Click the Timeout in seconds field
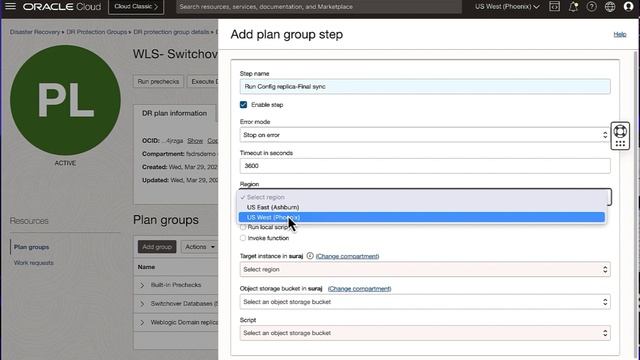Viewport: 640px width, 360px height. click(425, 166)
